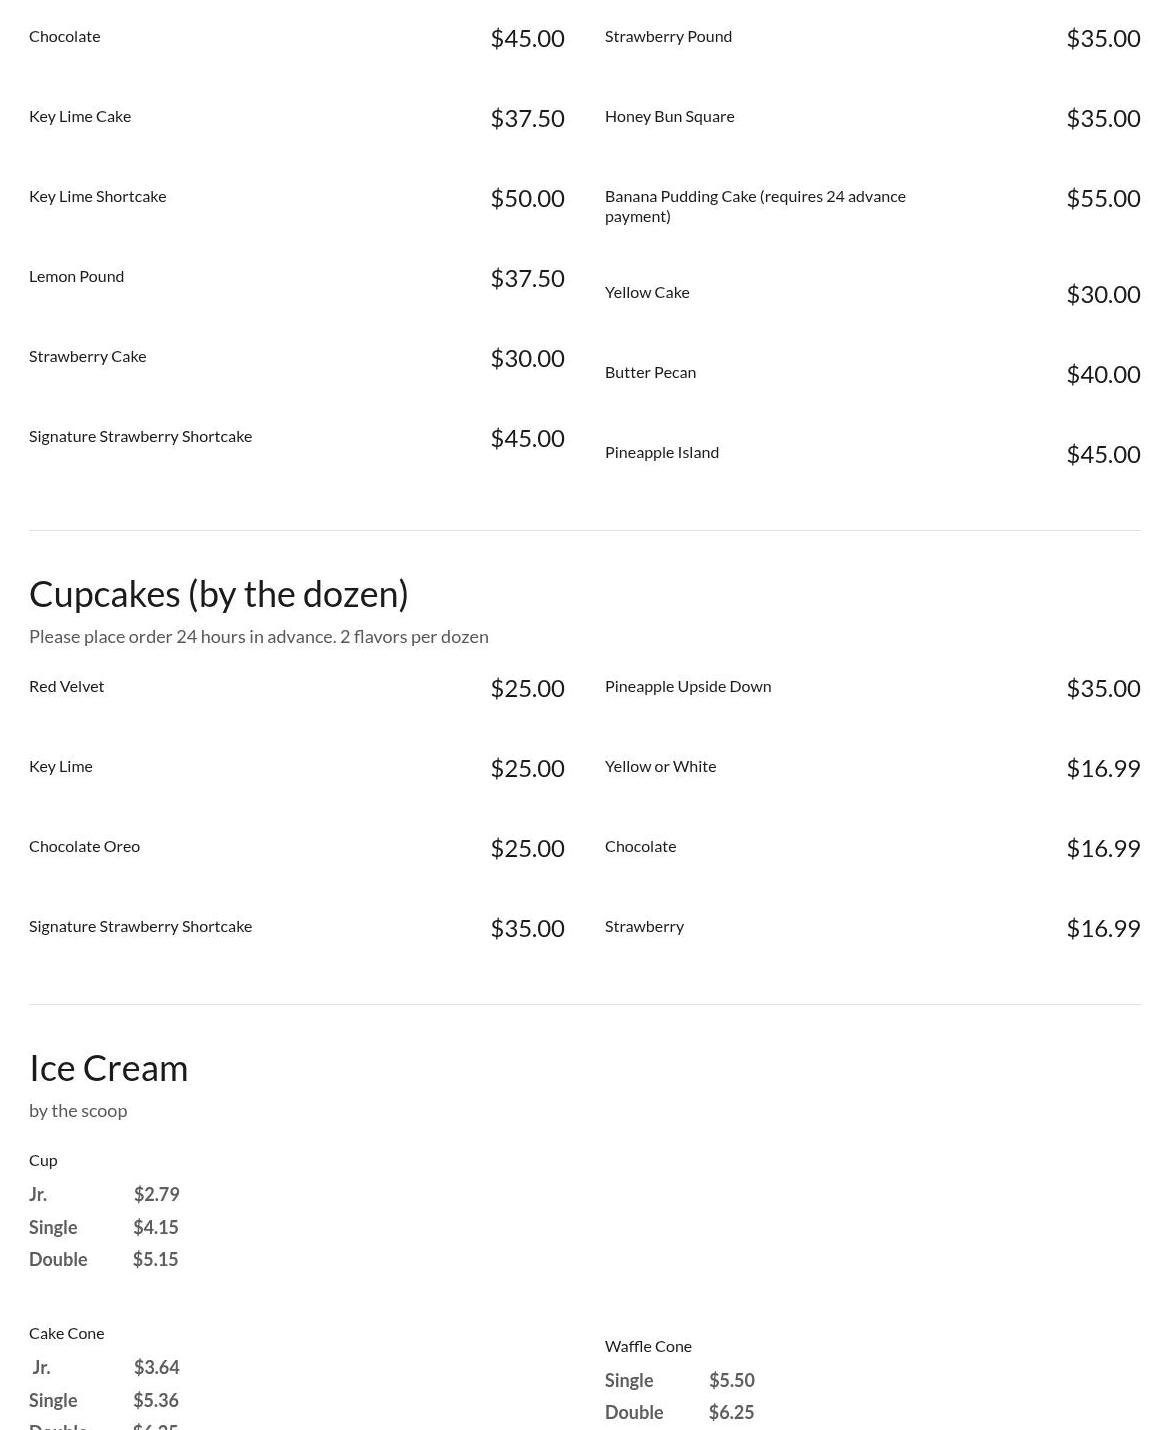The width and height of the screenshot is (1170, 1430).
Task: Click the Strawberry Pound cake item
Action: pyautogui.click(x=668, y=37)
